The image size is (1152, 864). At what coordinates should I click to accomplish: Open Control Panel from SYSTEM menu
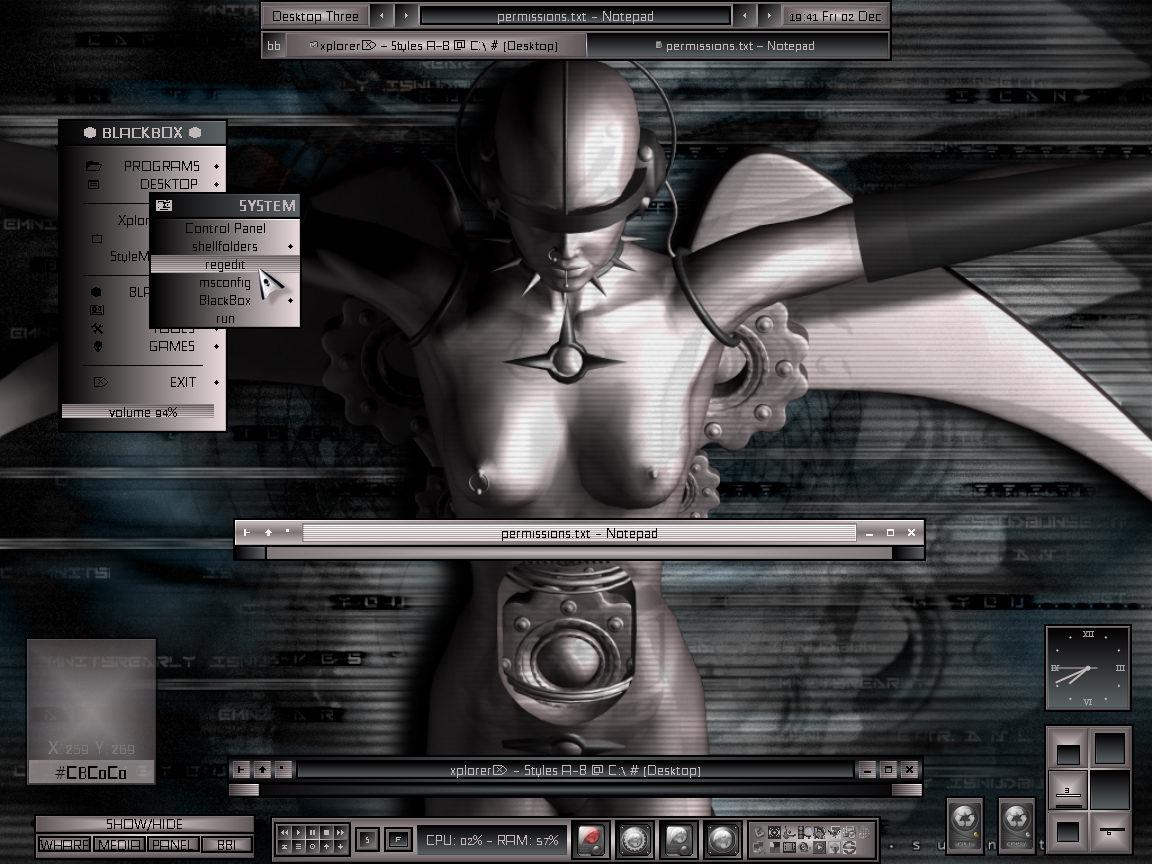pyautogui.click(x=225, y=228)
